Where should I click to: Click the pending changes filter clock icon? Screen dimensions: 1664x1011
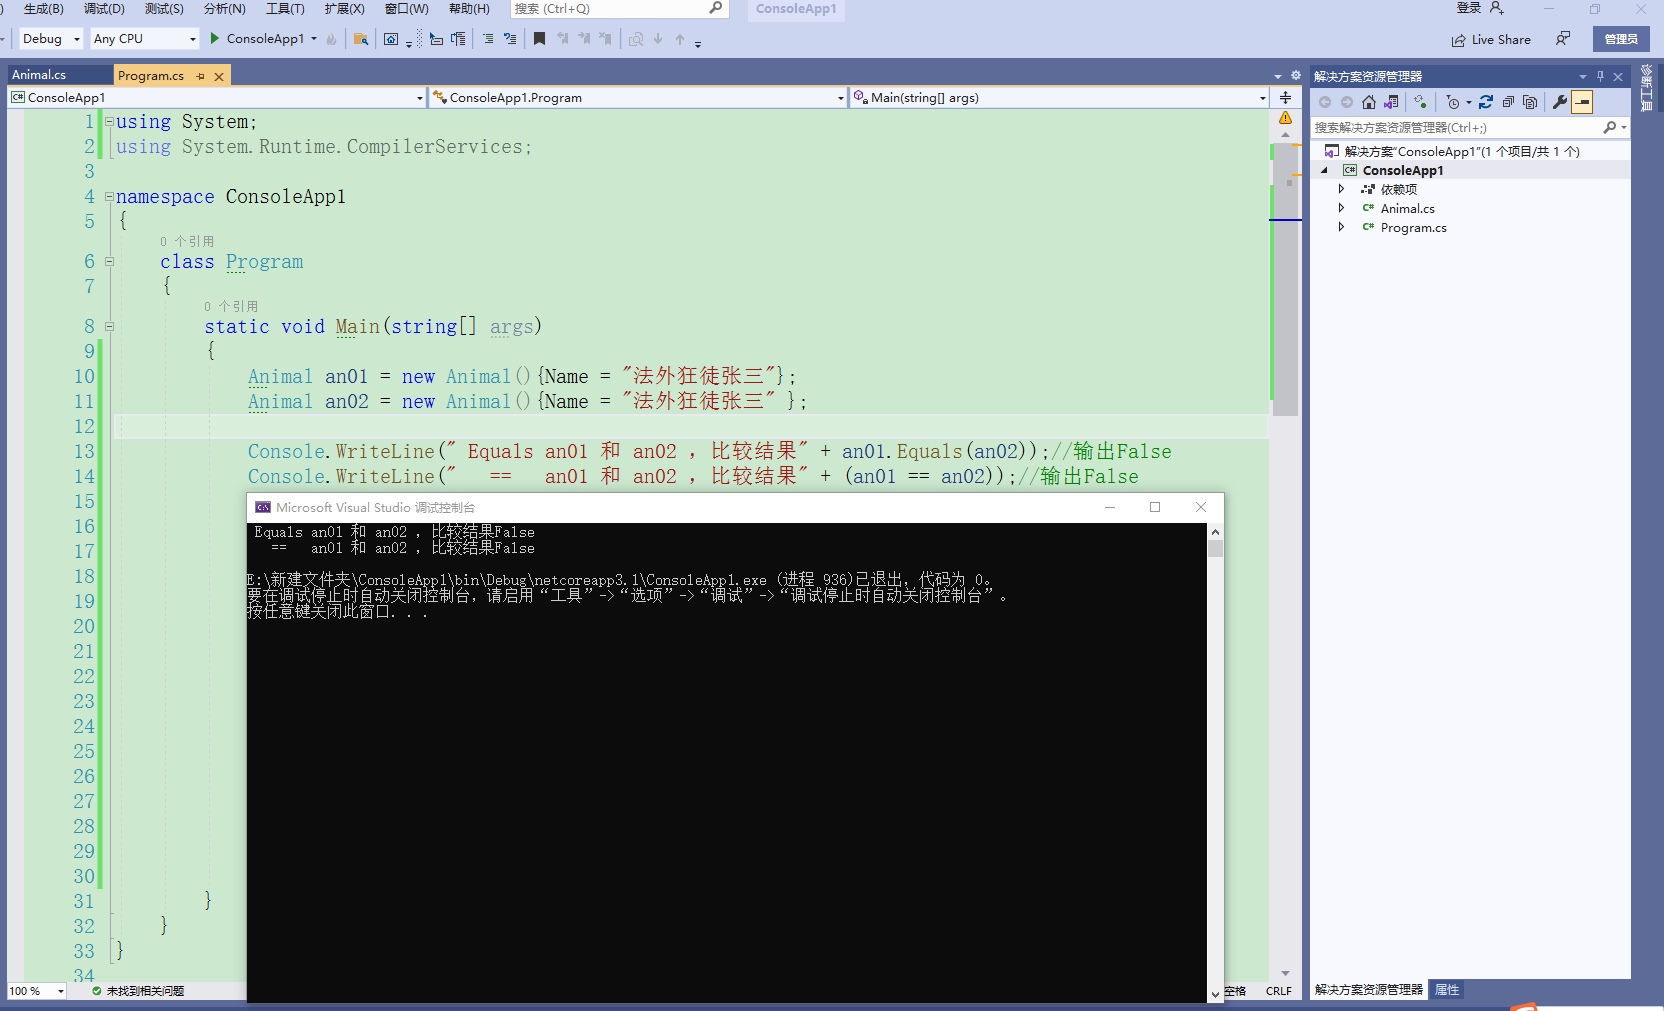pyautogui.click(x=1453, y=102)
